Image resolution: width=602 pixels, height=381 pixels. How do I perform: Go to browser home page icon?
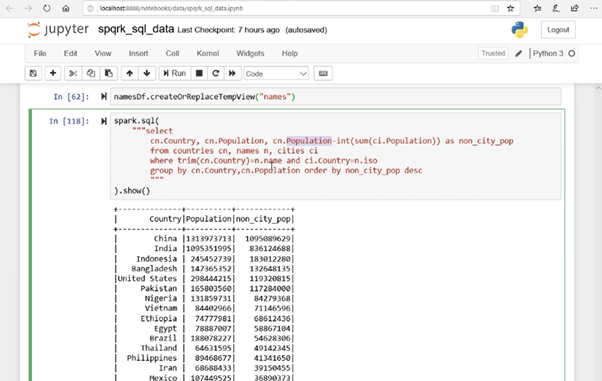pos(66,8)
